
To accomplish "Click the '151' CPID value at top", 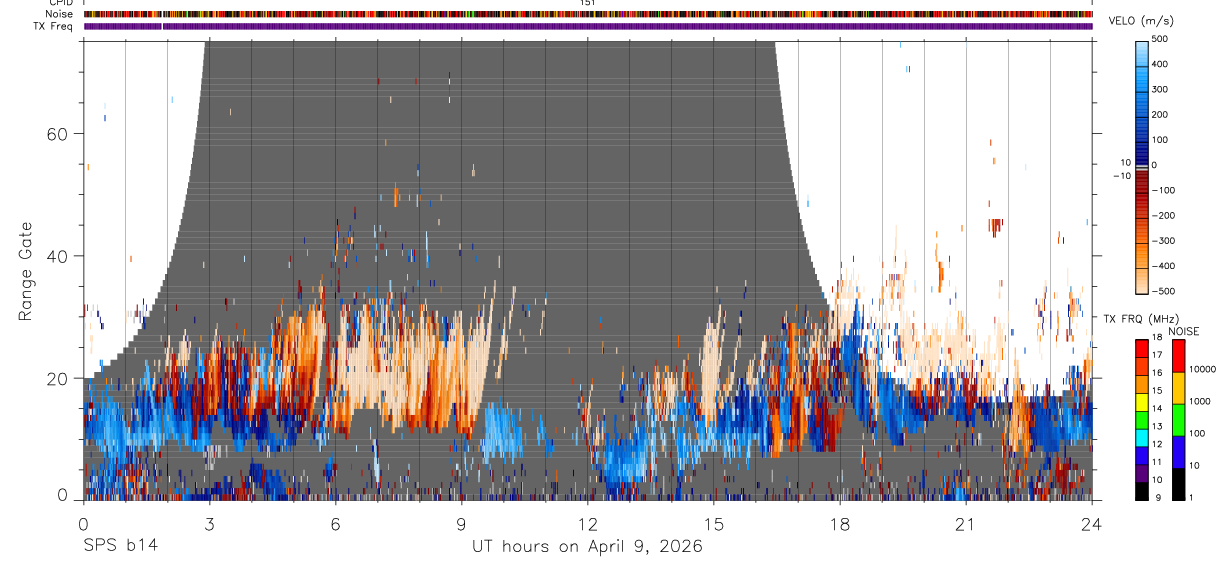I will [587, 3].
